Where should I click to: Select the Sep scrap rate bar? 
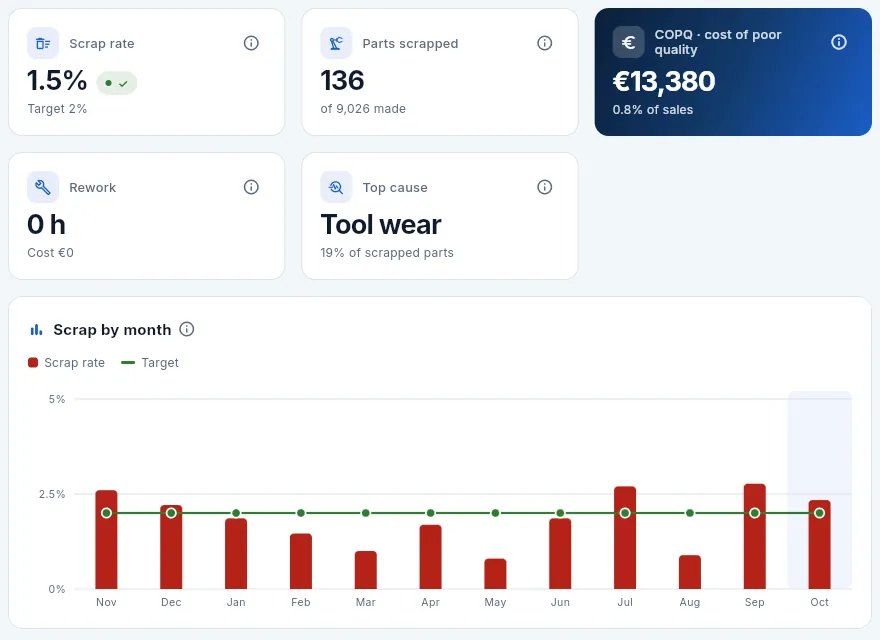coord(754,536)
